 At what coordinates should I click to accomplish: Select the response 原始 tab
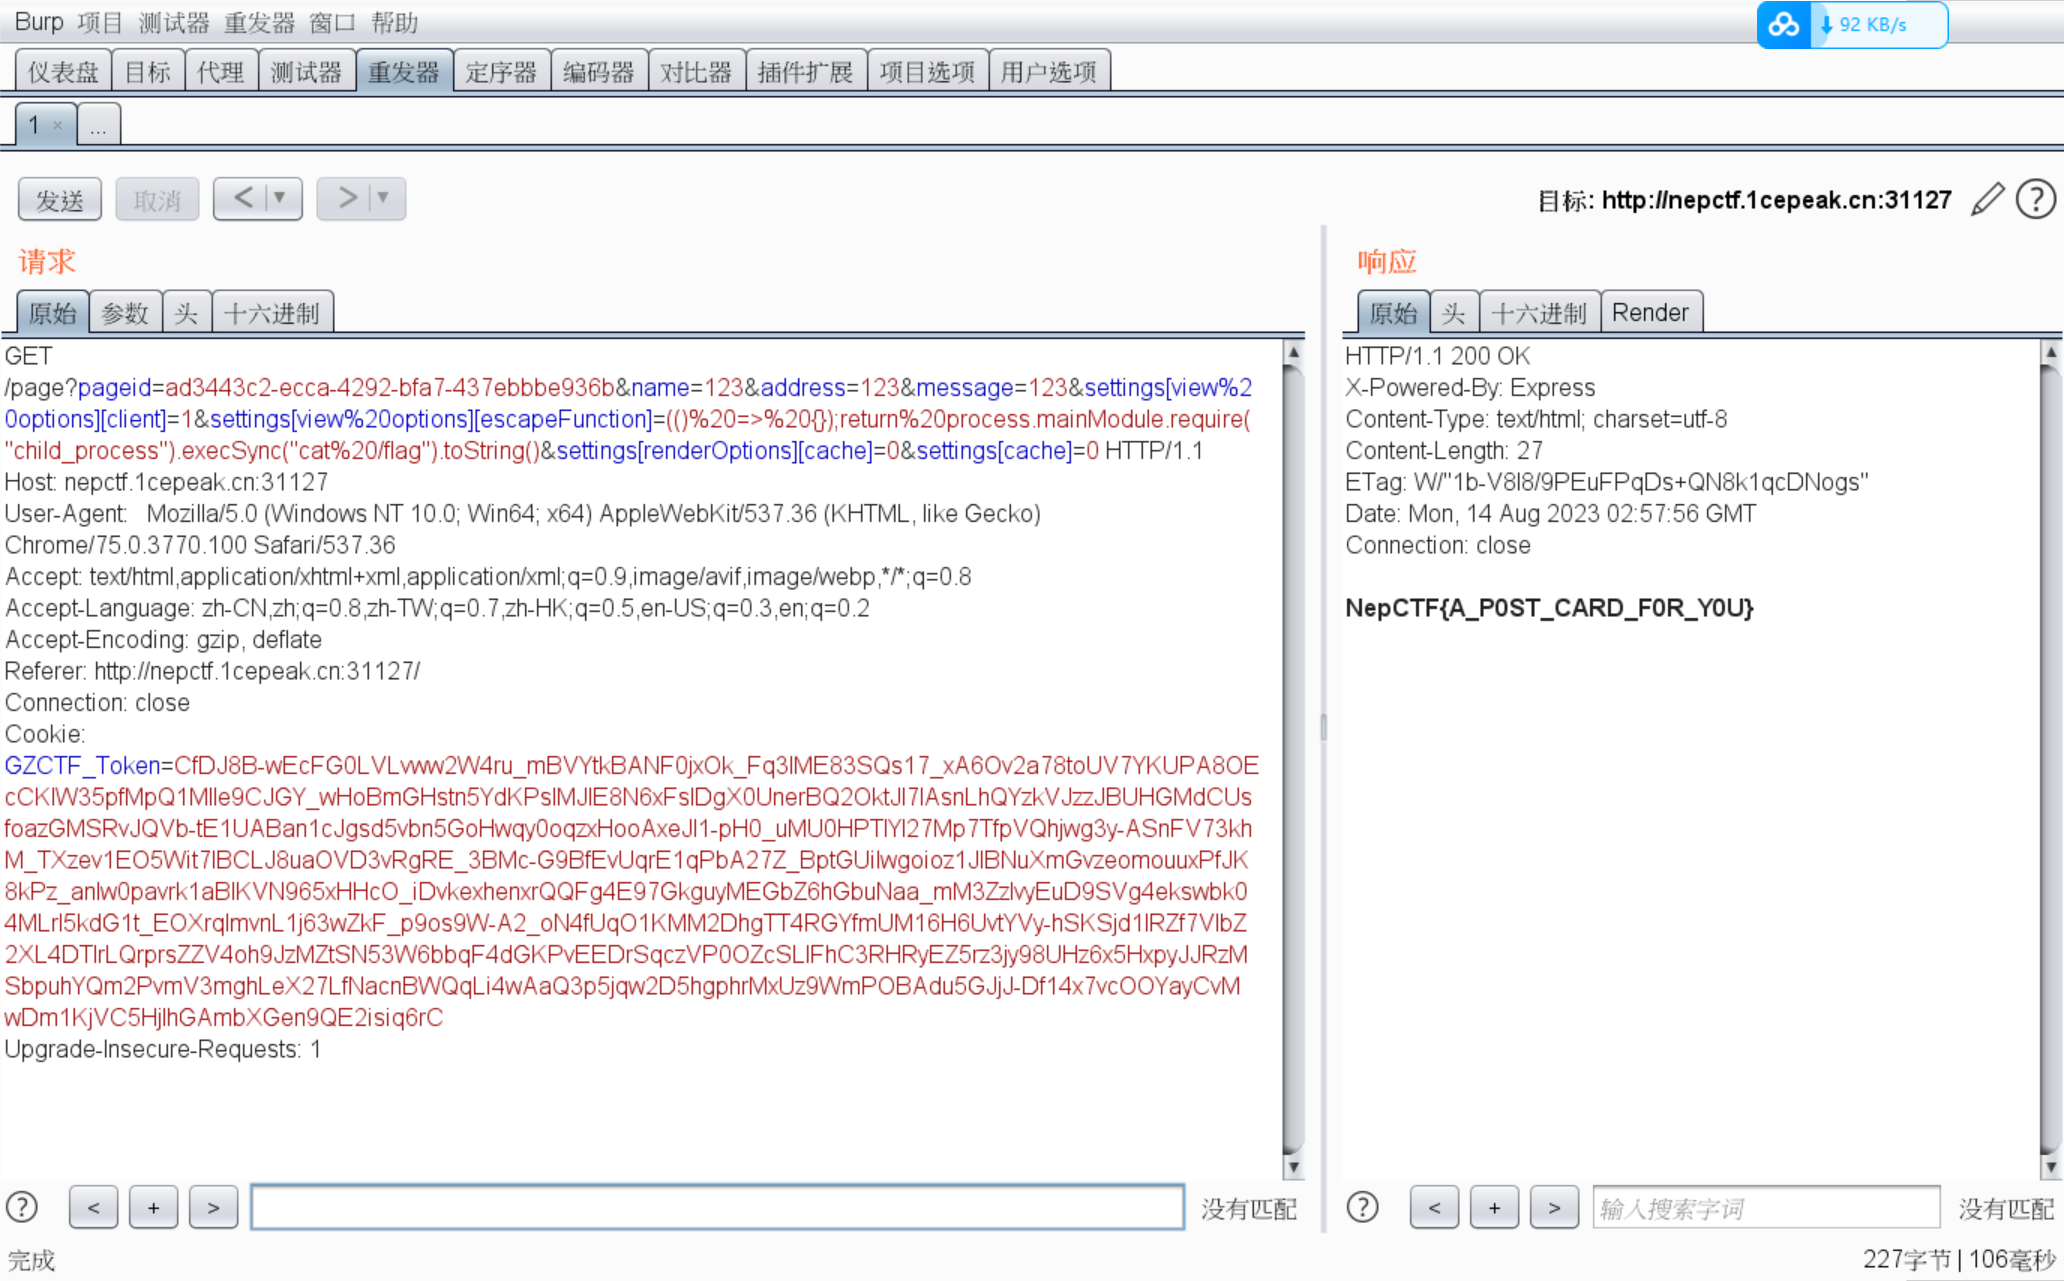[x=1393, y=313]
